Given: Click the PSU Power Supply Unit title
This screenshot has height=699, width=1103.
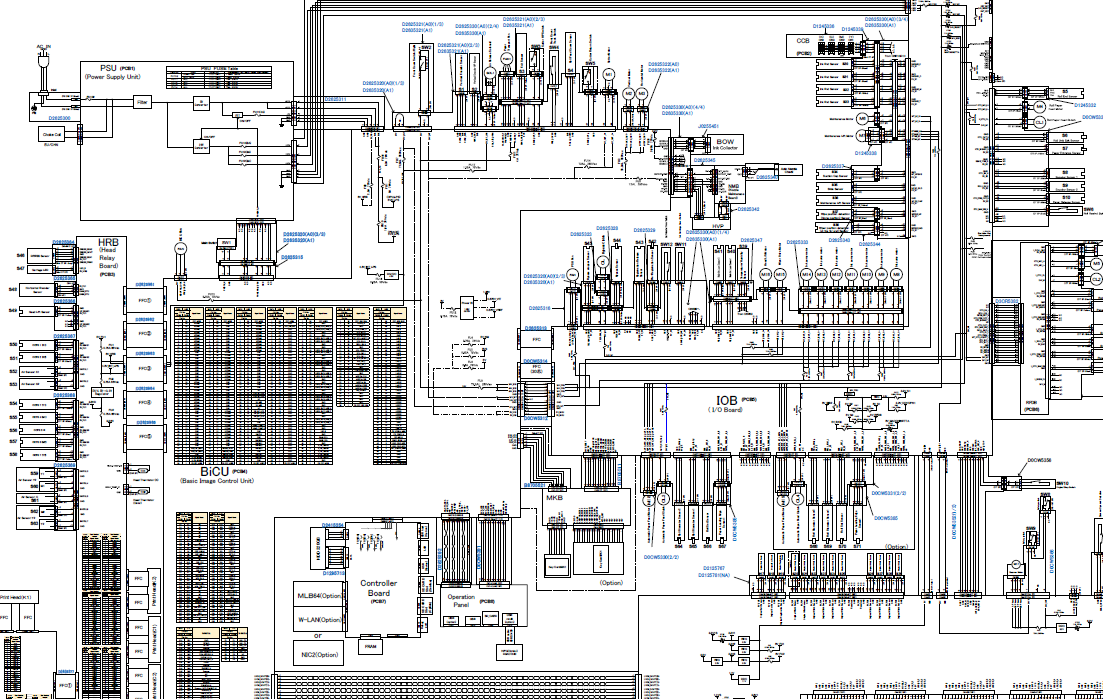Looking at the screenshot, I should tap(109, 70).
